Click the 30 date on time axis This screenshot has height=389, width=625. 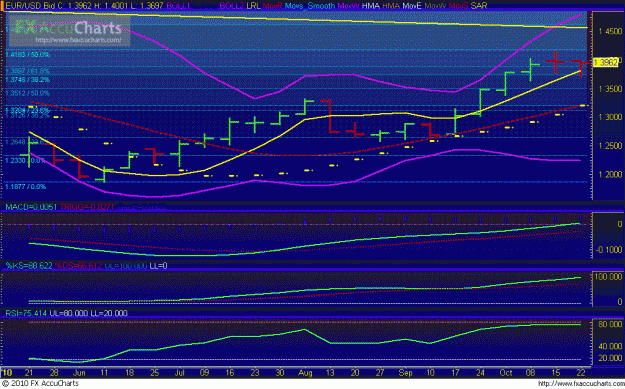click(280, 373)
